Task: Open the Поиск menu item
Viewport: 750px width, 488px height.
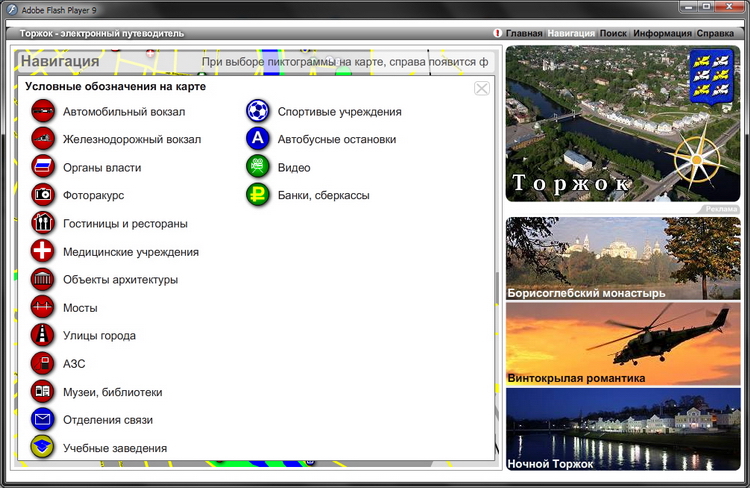Action: (613, 33)
